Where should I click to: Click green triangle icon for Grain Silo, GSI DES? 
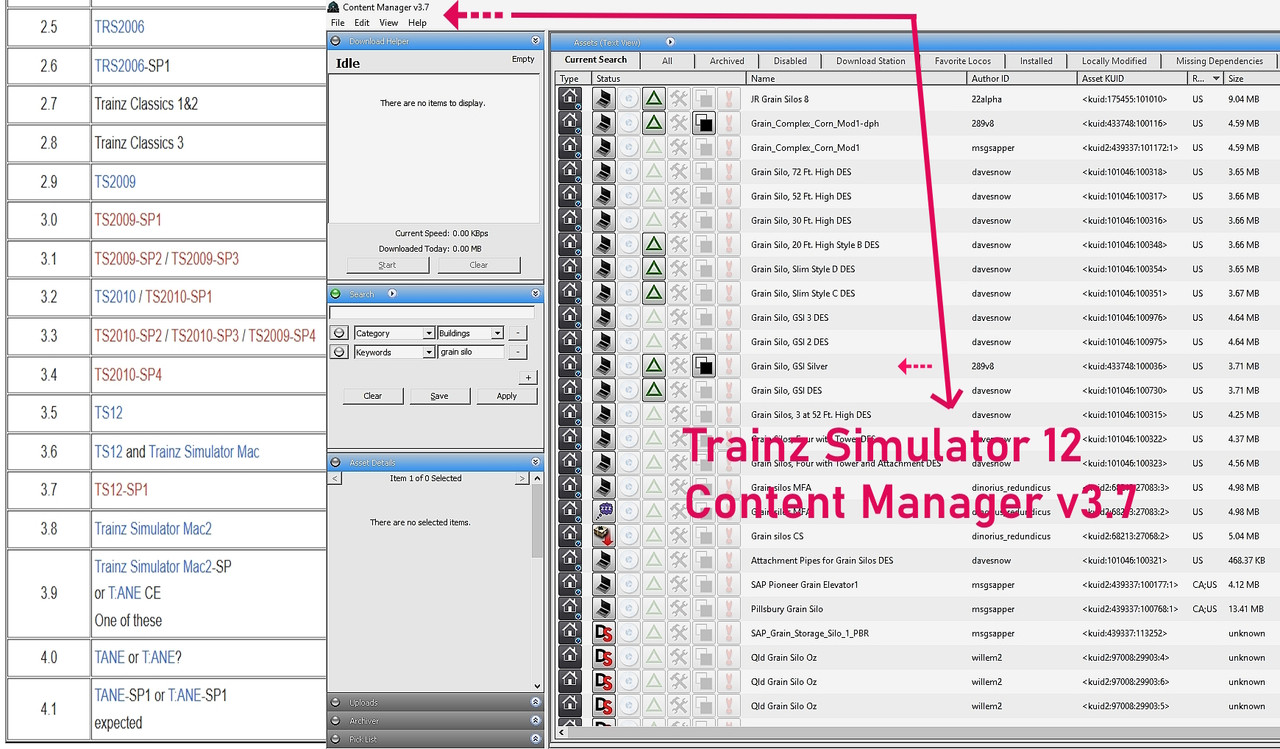(653, 390)
